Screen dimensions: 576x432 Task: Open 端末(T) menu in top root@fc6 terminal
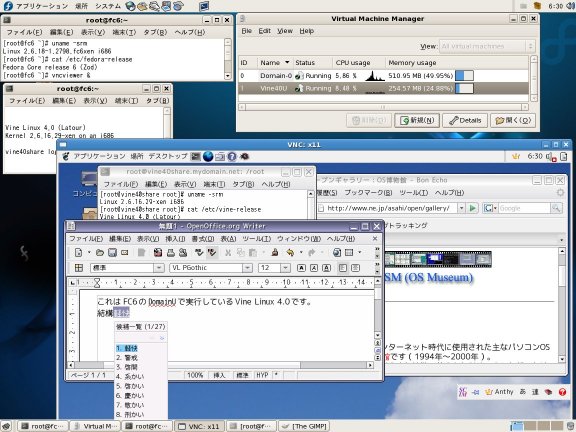pyautogui.click(x=124, y=32)
